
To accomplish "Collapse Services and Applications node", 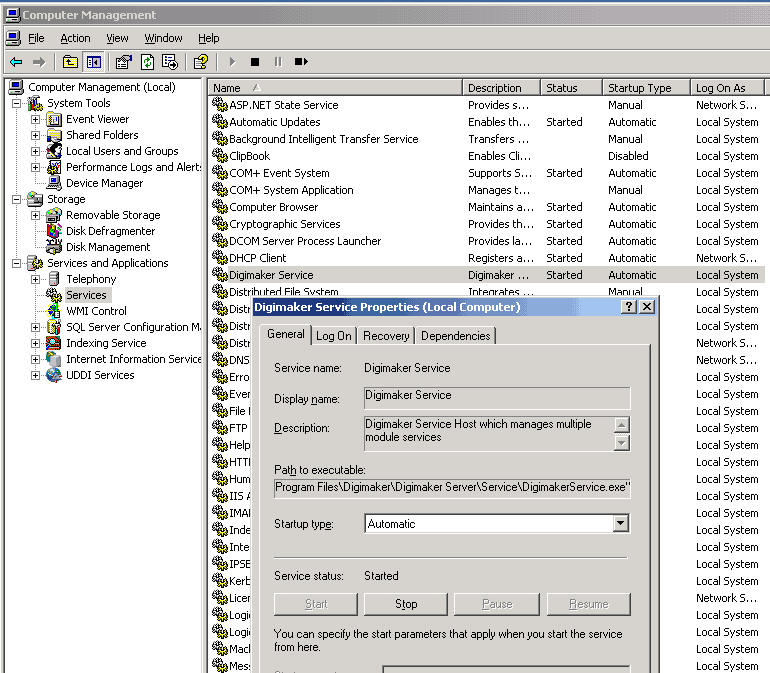I will (x=17, y=263).
